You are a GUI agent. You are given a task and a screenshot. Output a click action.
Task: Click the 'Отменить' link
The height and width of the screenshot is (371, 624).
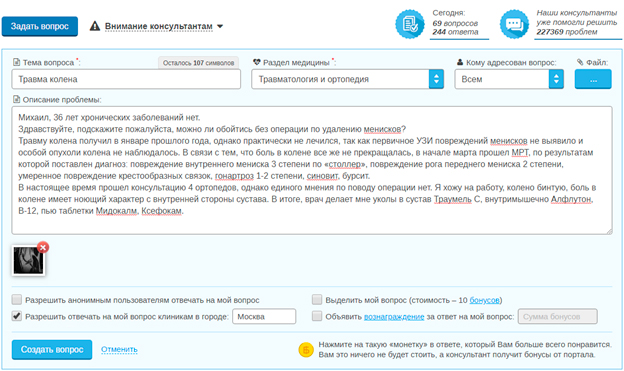point(119,350)
